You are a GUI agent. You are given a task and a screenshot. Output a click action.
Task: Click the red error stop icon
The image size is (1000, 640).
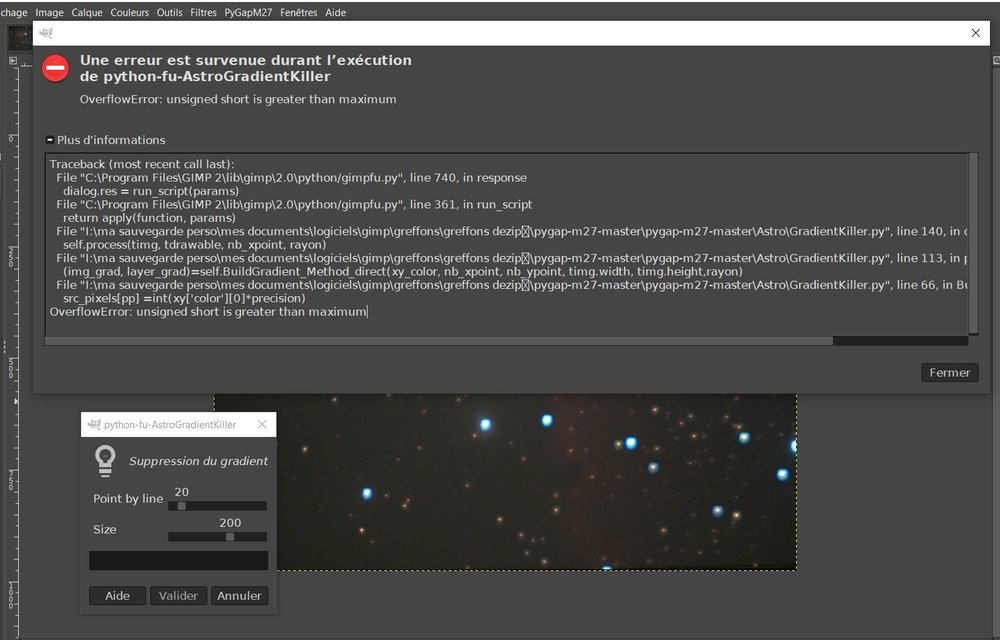[x=55, y=68]
